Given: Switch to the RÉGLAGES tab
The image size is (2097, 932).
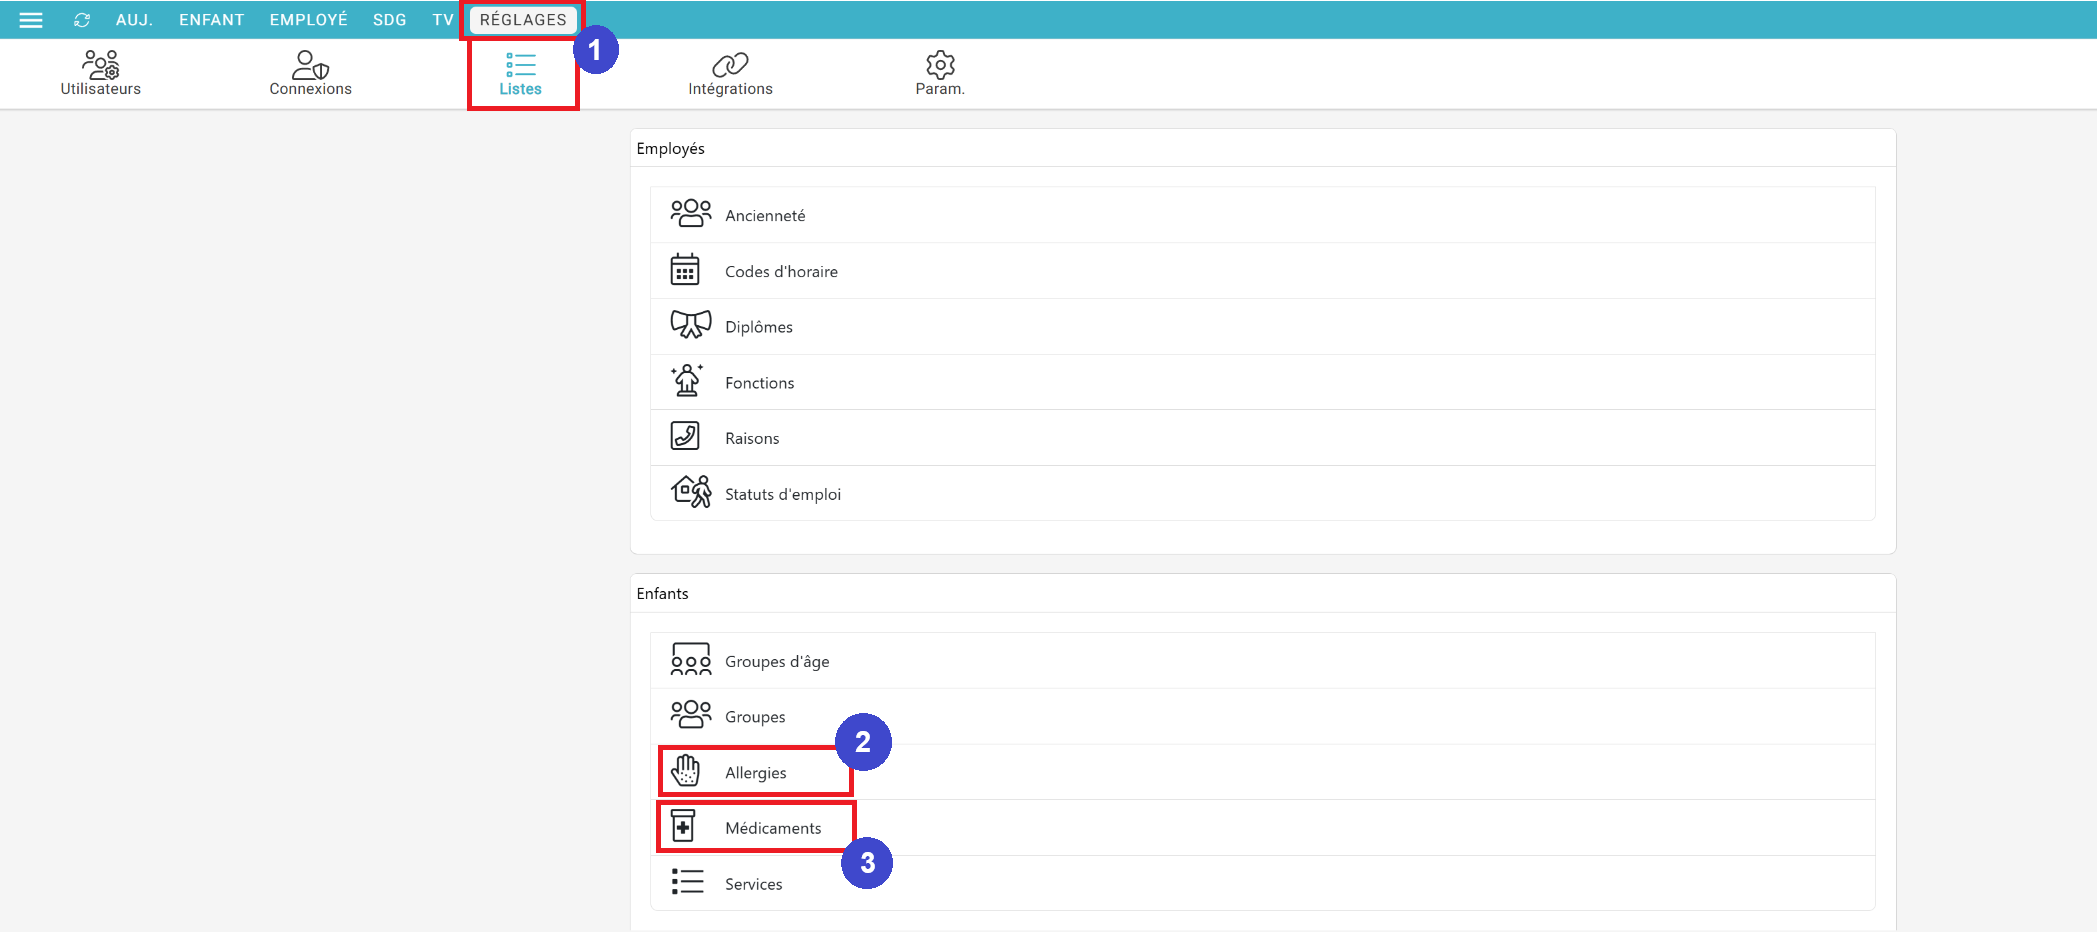Looking at the screenshot, I should [522, 20].
